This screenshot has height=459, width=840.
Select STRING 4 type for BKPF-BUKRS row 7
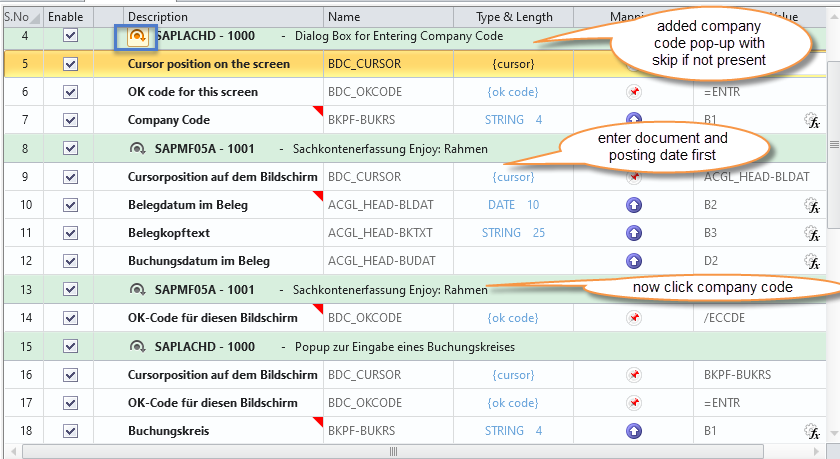click(x=513, y=120)
